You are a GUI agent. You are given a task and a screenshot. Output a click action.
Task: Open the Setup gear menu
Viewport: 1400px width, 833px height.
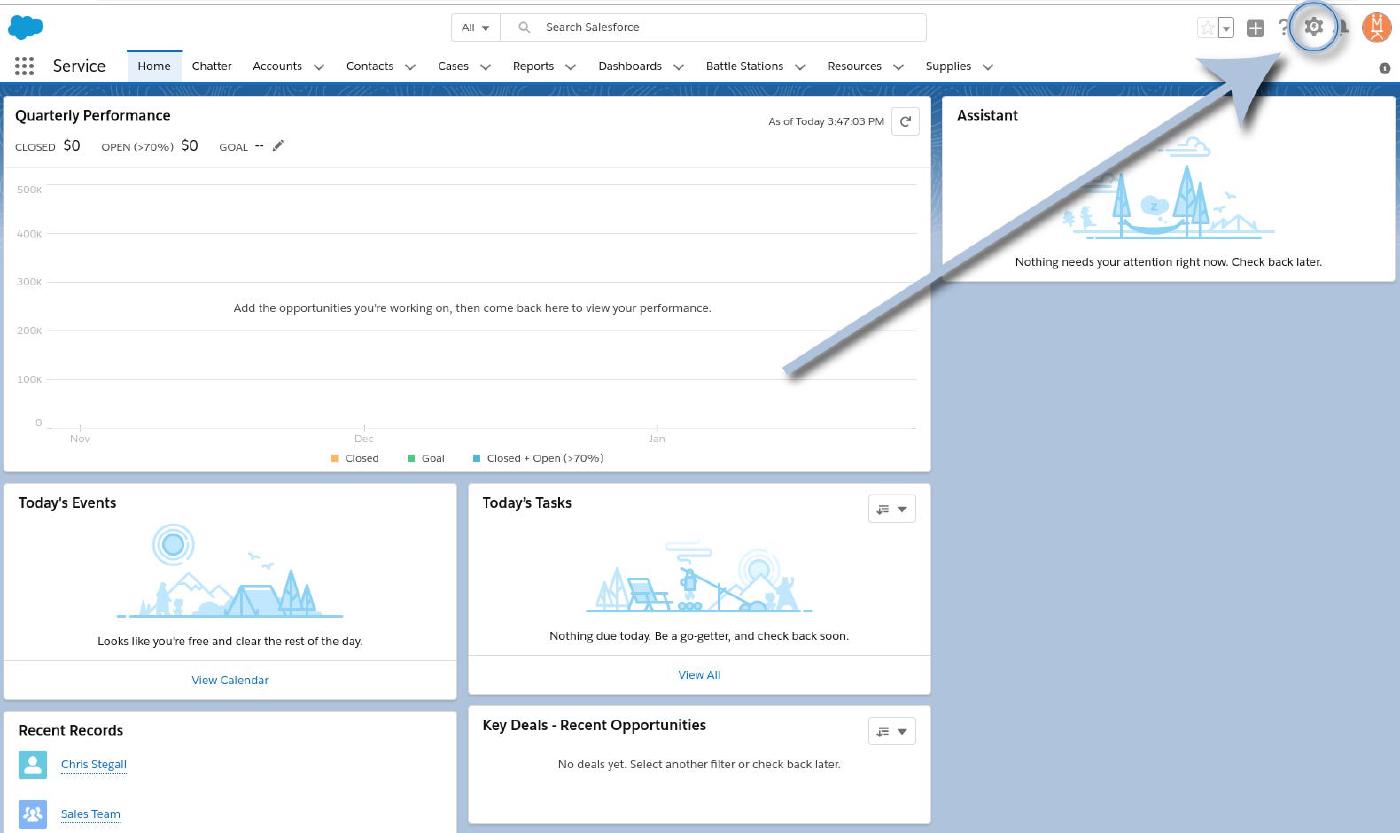point(1313,28)
